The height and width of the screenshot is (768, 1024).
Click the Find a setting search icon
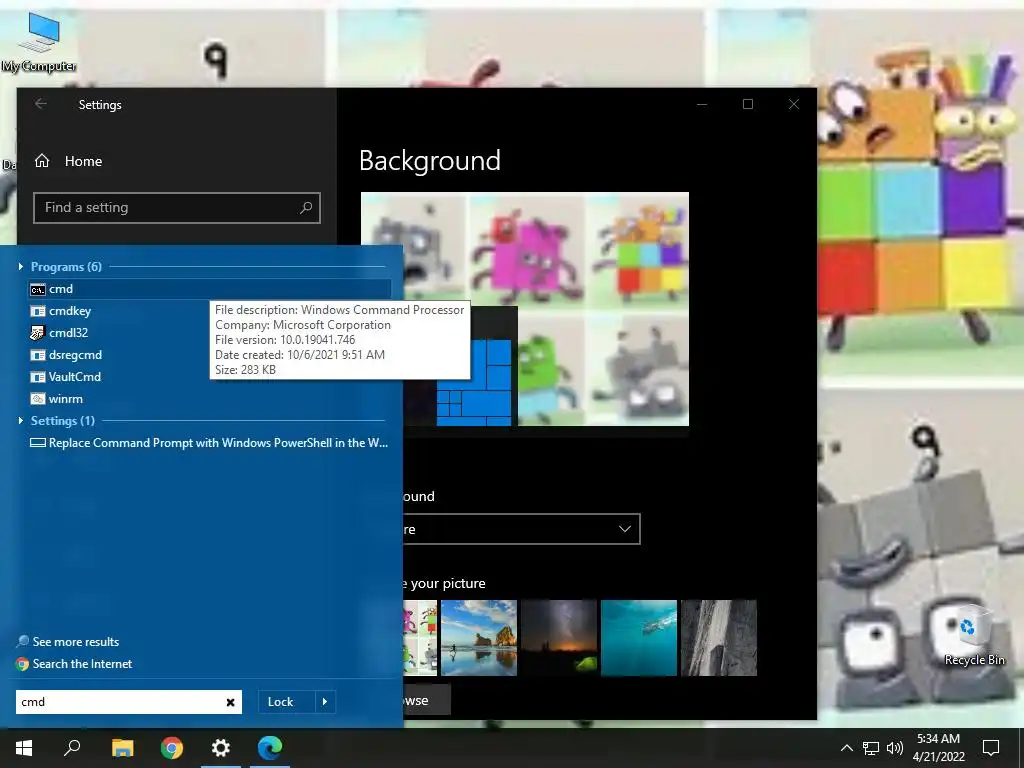pos(306,208)
